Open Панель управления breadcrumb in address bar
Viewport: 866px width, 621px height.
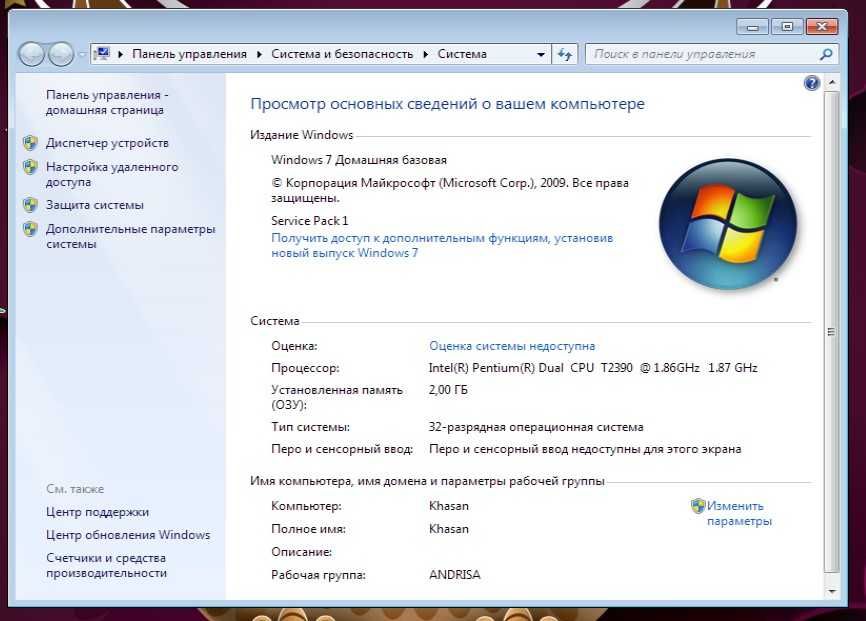[x=189, y=54]
